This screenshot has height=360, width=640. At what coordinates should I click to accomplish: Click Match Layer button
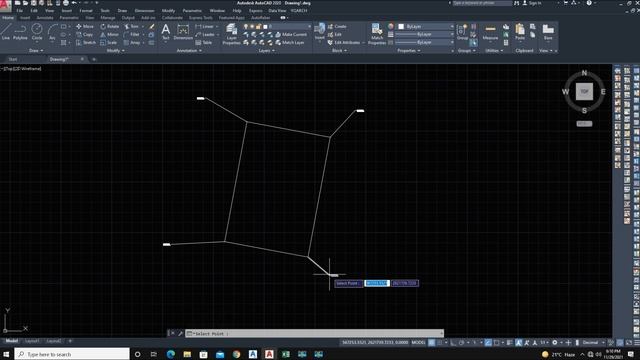pos(289,42)
